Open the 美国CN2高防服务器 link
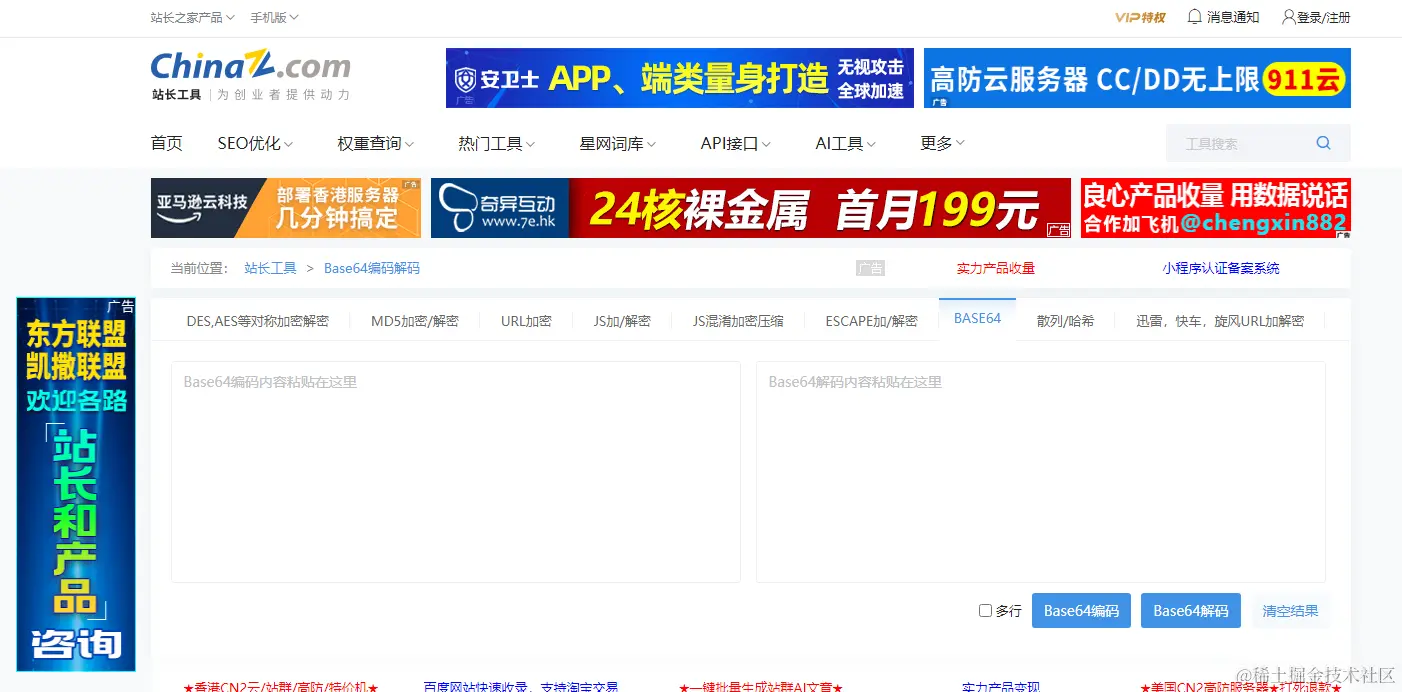 (x=1241, y=686)
